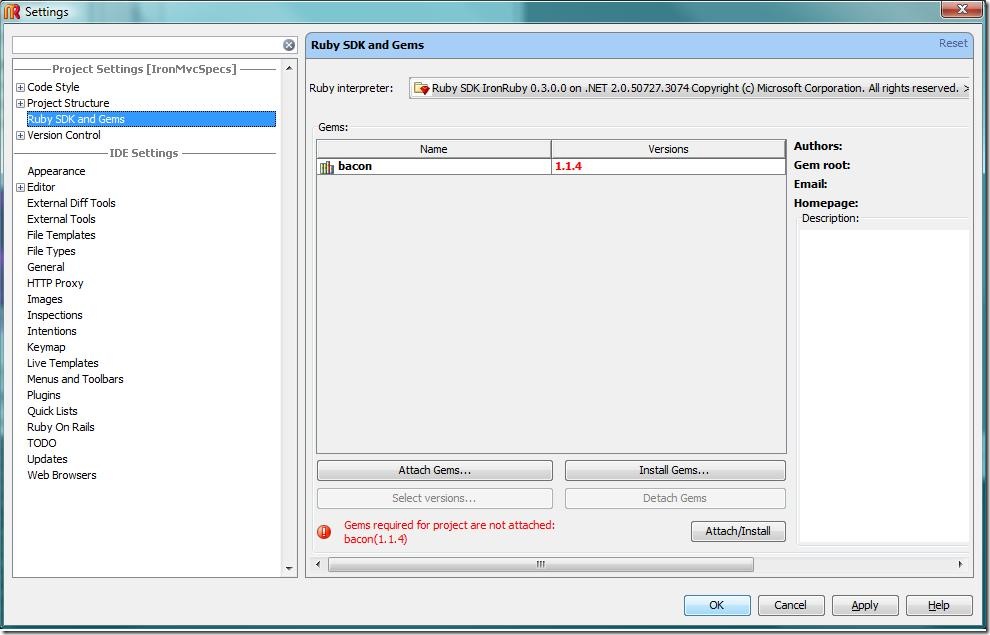Click the Install Gems... button
990x635 pixels.
(x=675, y=470)
